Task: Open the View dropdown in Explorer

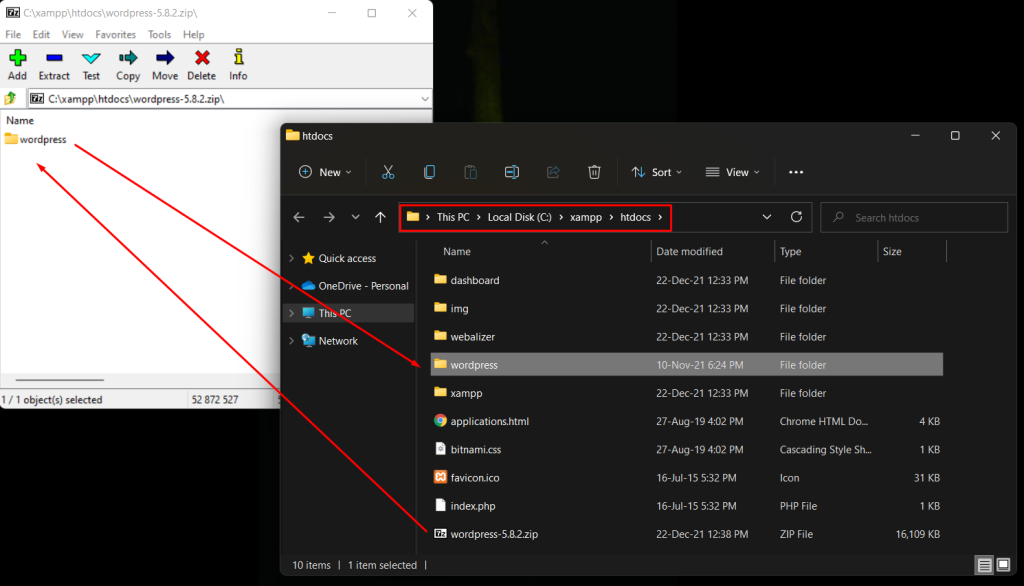Action: pyautogui.click(x=733, y=172)
